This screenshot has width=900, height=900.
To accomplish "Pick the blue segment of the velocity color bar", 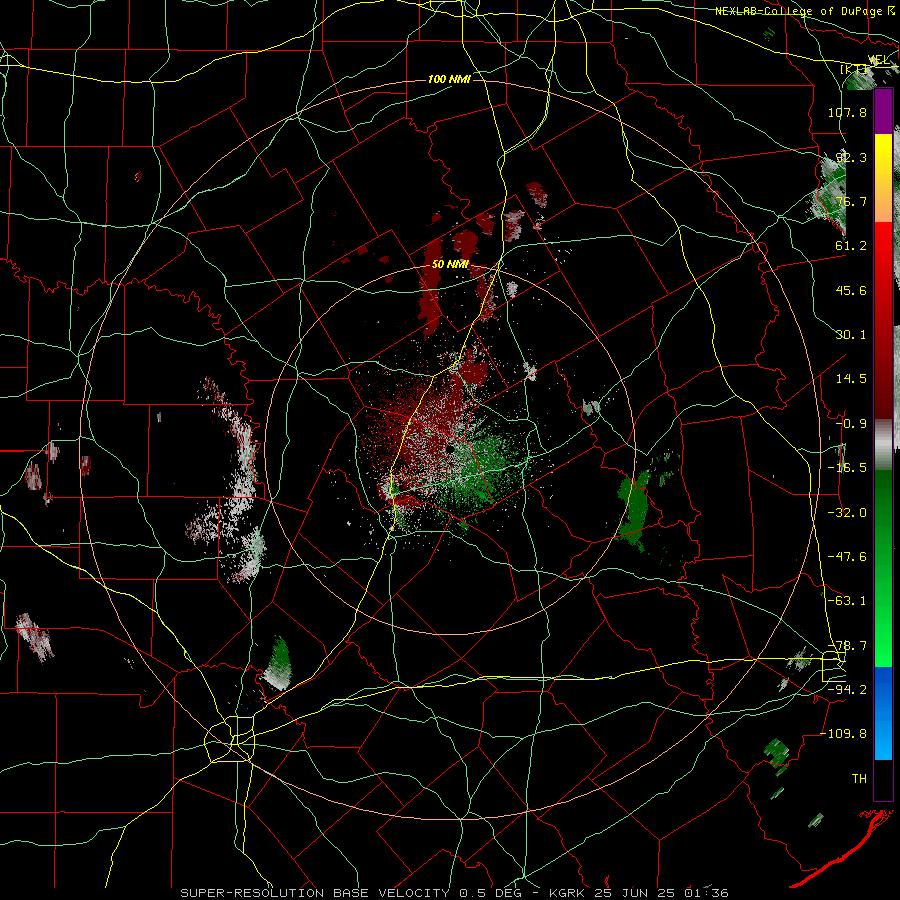I will (883, 713).
